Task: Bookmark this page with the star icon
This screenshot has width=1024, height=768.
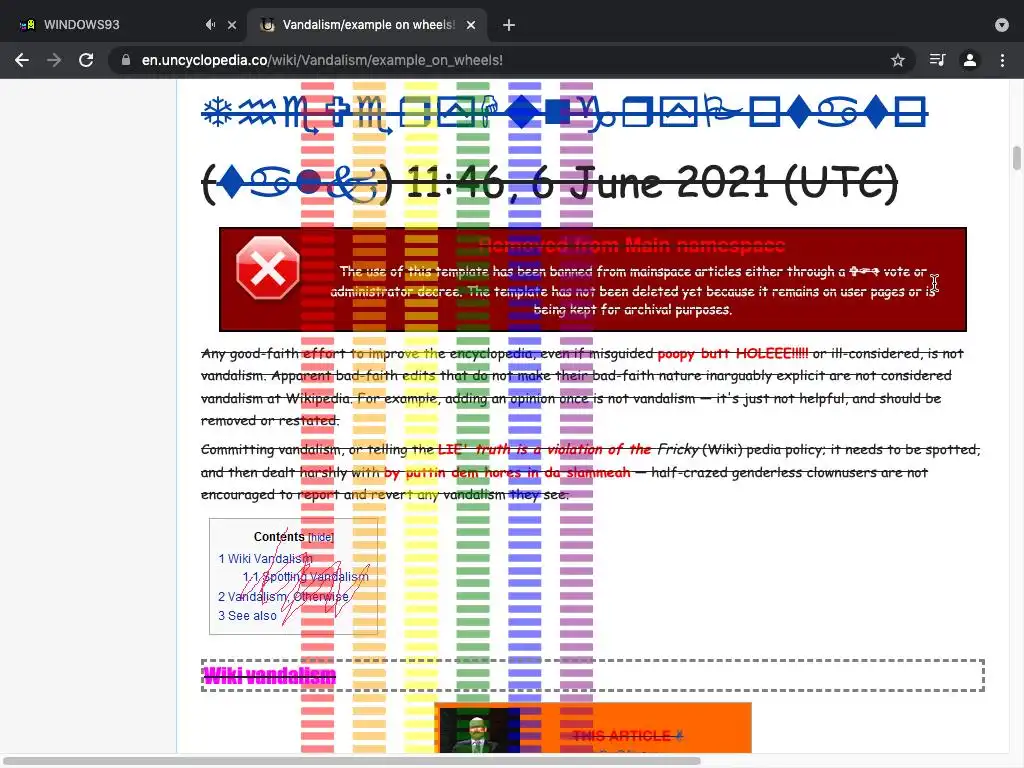Action: (898, 60)
